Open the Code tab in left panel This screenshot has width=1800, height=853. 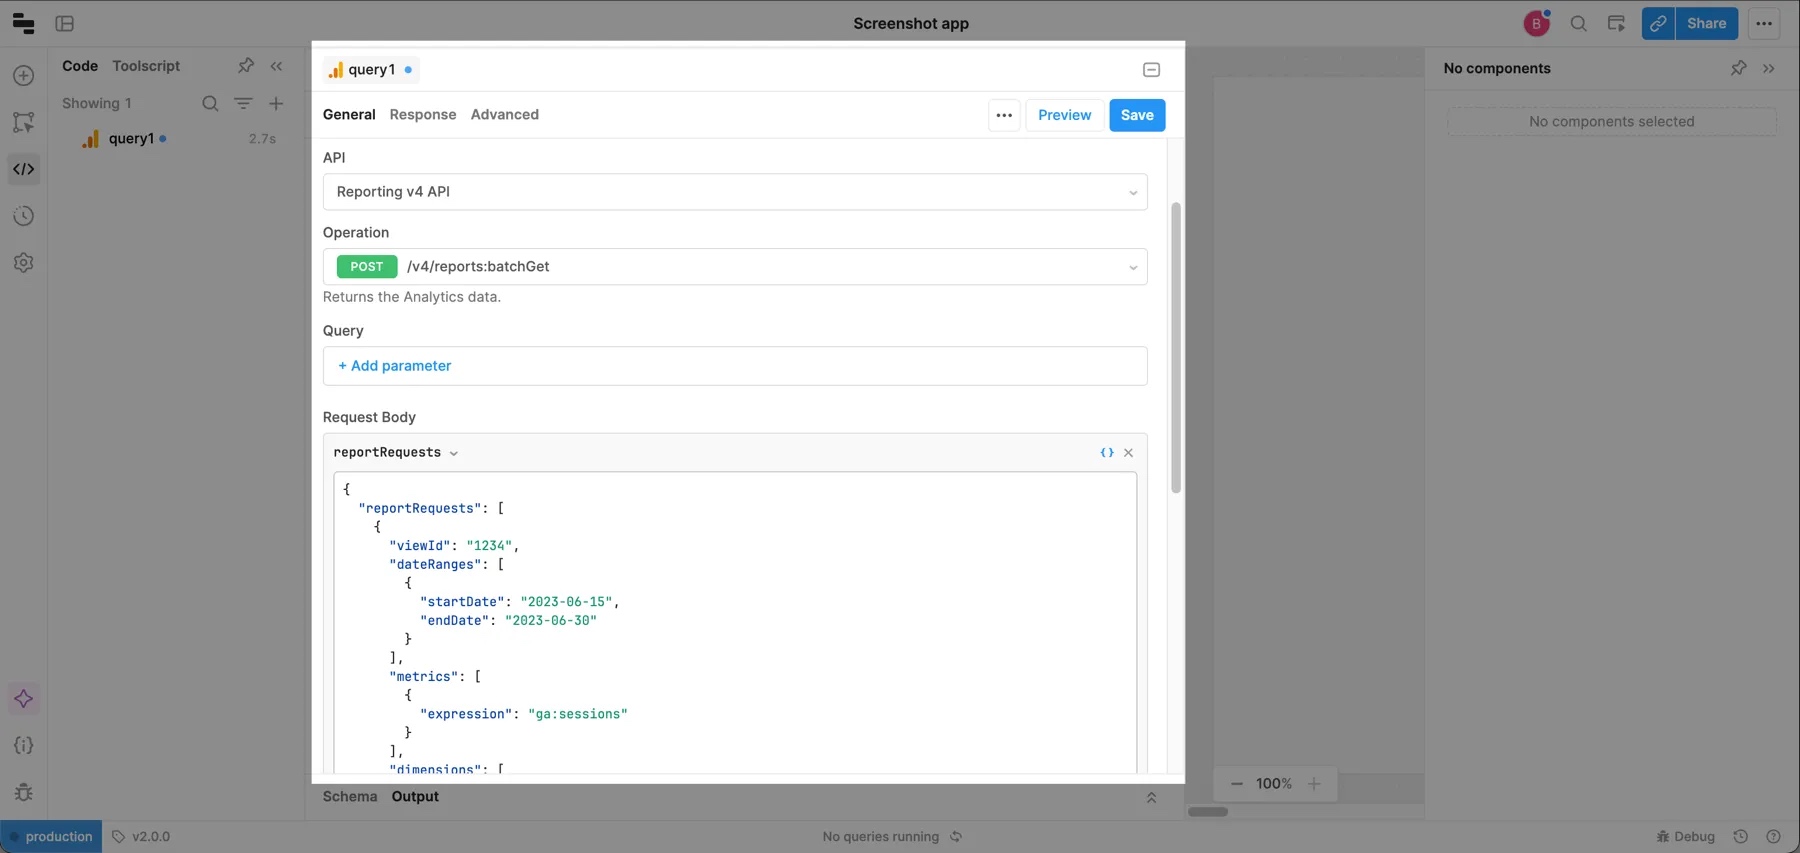[x=80, y=66]
